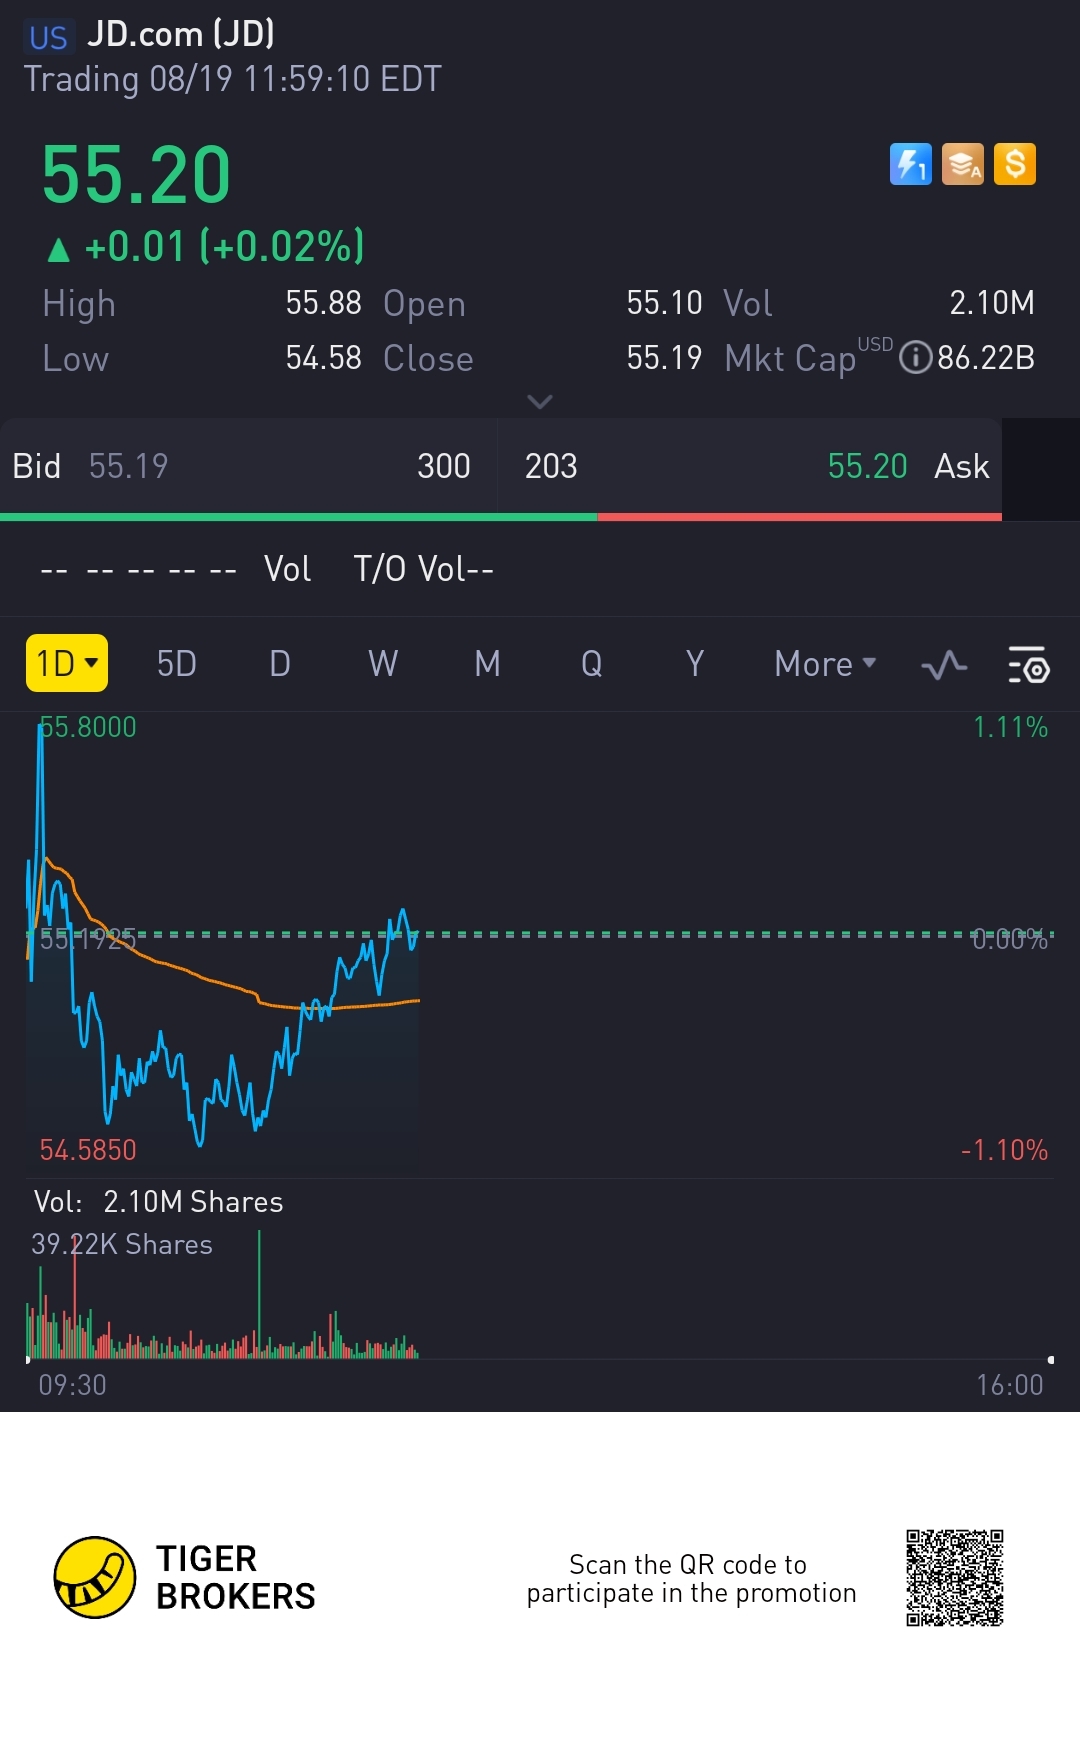Tap the promotion QR code
Viewport: 1080px width, 1744px height.
954,1577
